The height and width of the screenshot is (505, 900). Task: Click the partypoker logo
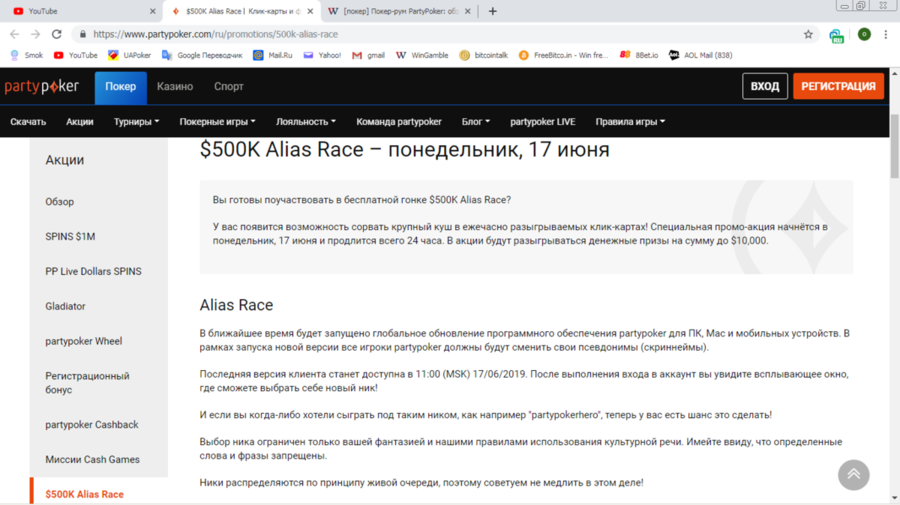click(42, 87)
